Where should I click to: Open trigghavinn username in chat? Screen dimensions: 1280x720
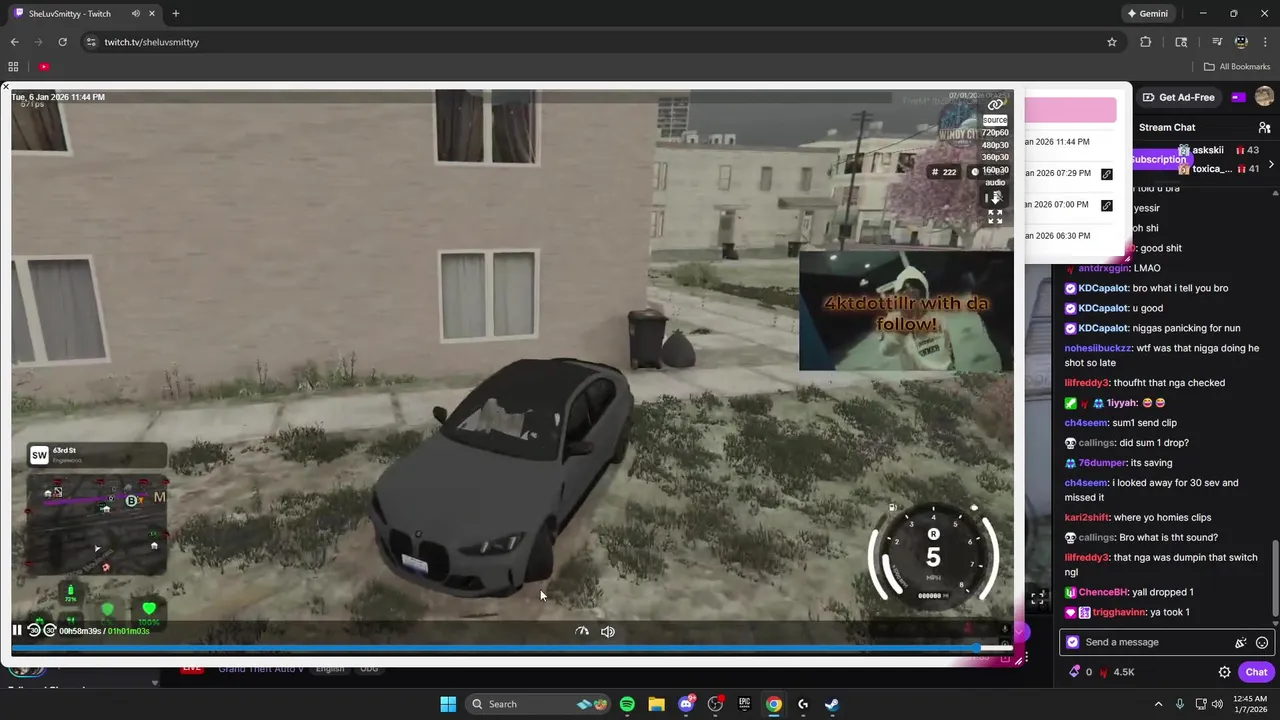pyautogui.click(x=1120, y=612)
